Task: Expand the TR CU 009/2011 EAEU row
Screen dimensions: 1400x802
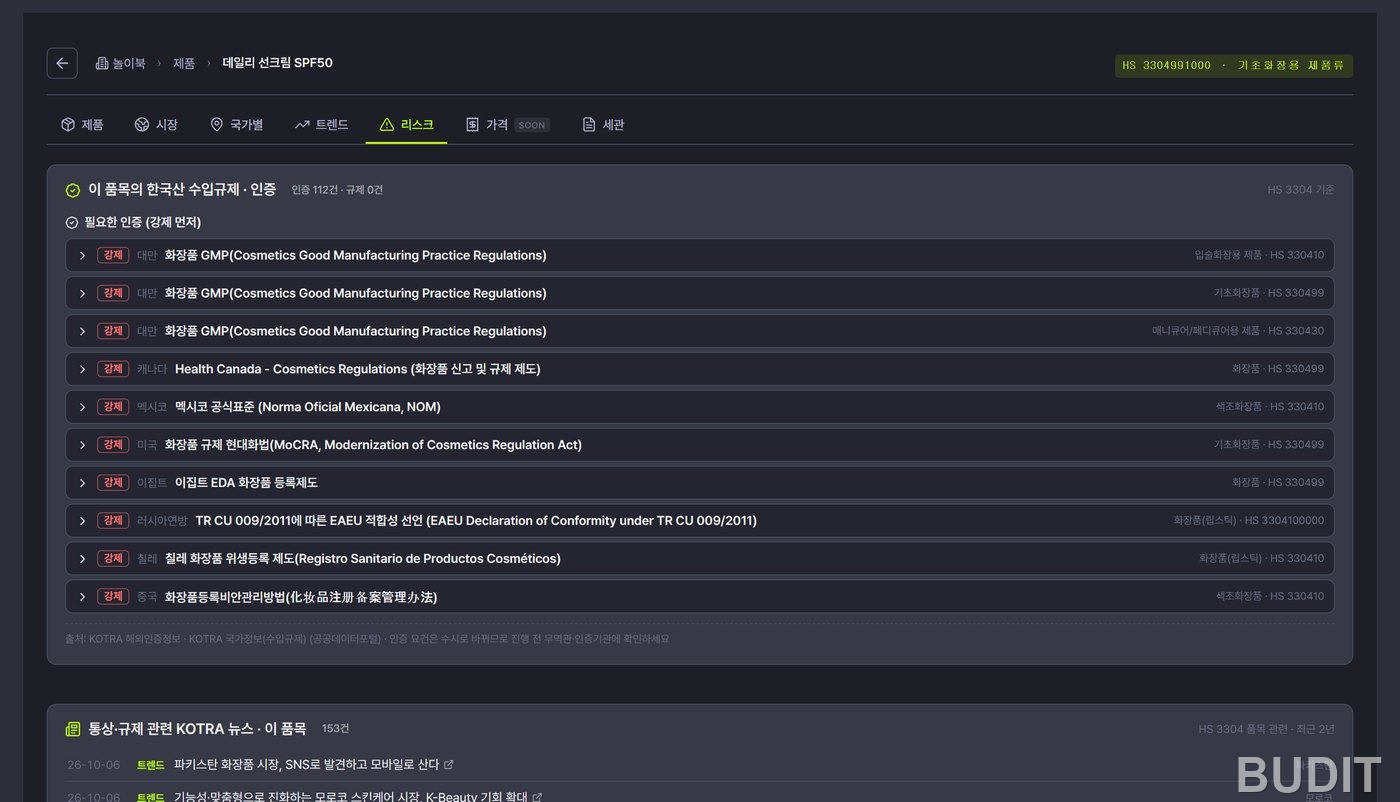Action: coord(699,521)
